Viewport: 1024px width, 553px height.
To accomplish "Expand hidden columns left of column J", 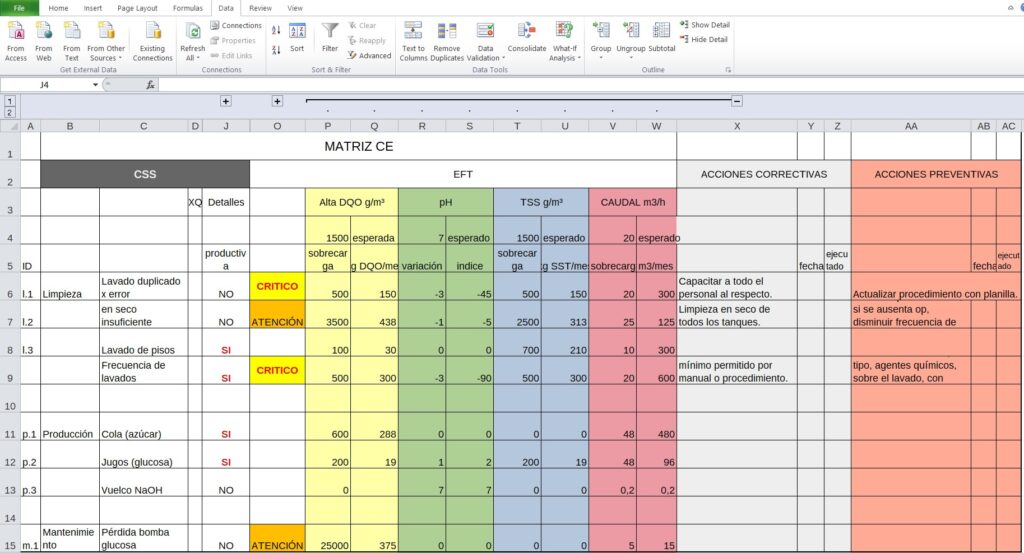I will (226, 101).
